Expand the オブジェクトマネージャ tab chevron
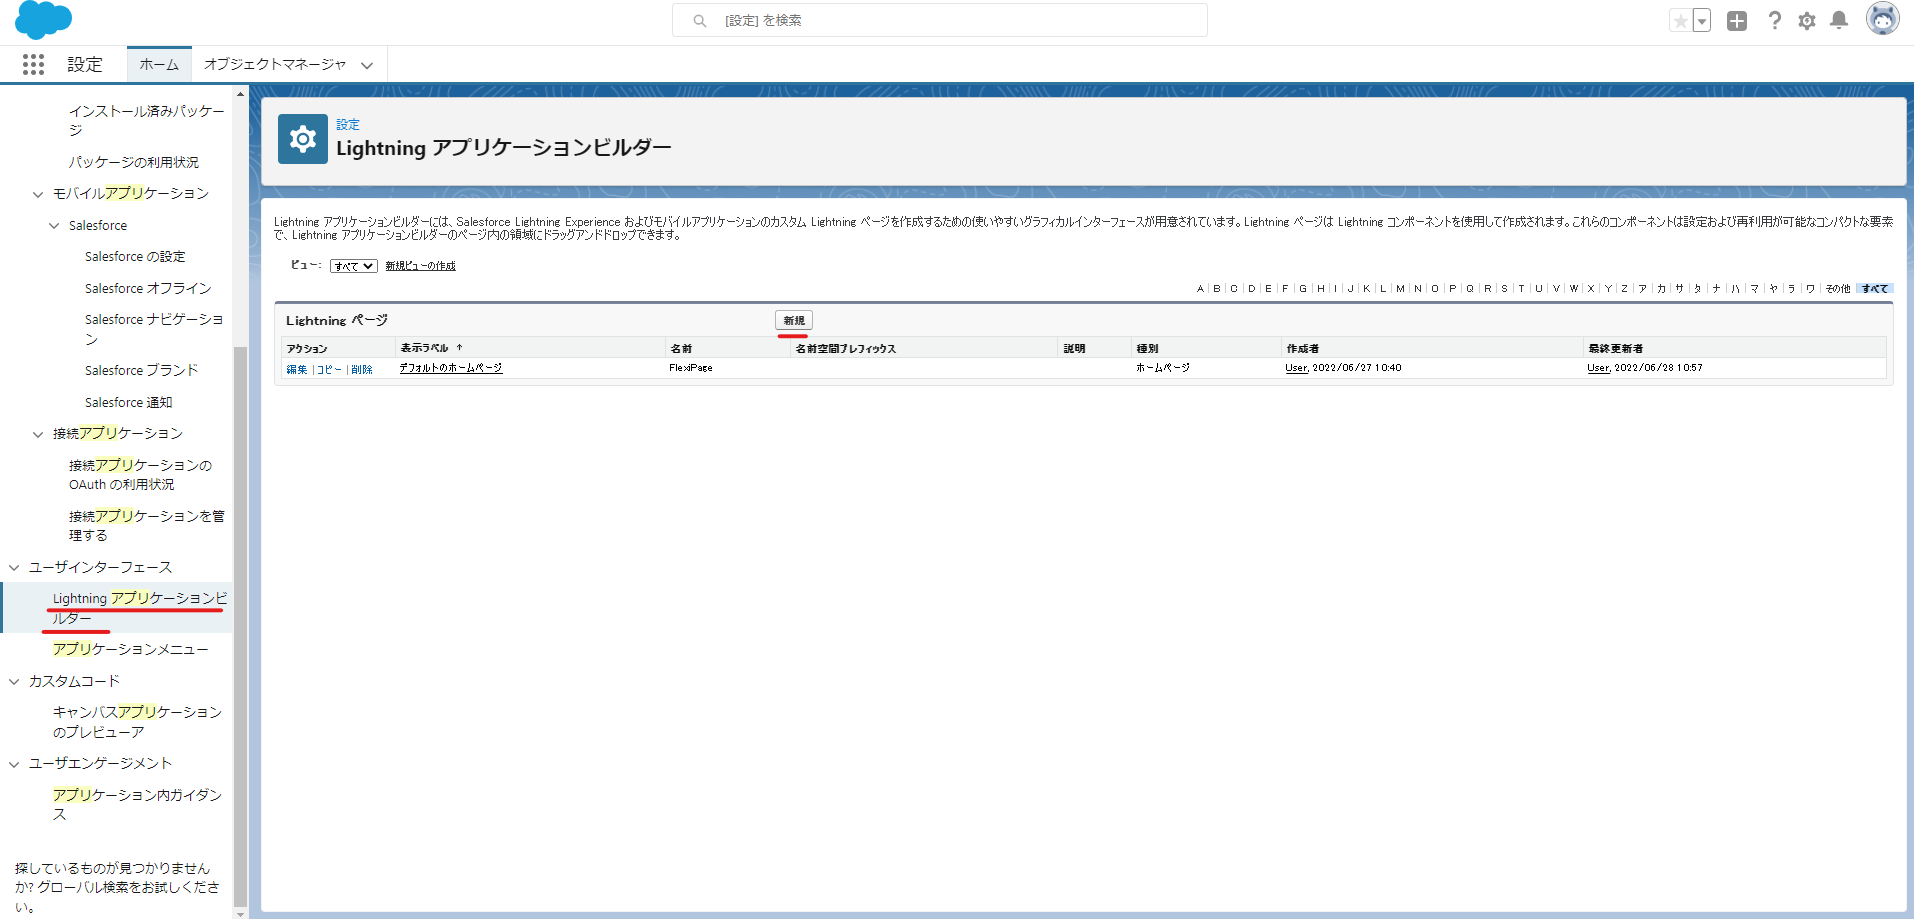 point(367,65)
